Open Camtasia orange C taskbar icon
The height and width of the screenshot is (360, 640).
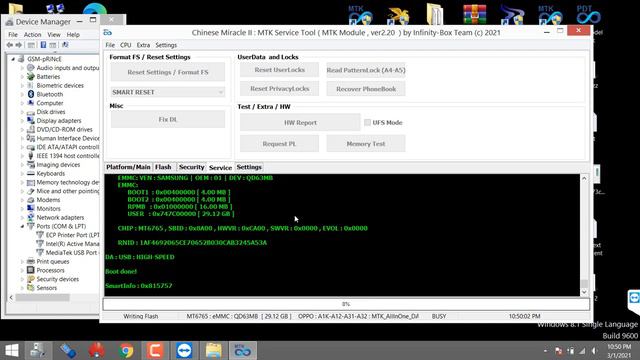pyautogui.click(x=155, y=350)
